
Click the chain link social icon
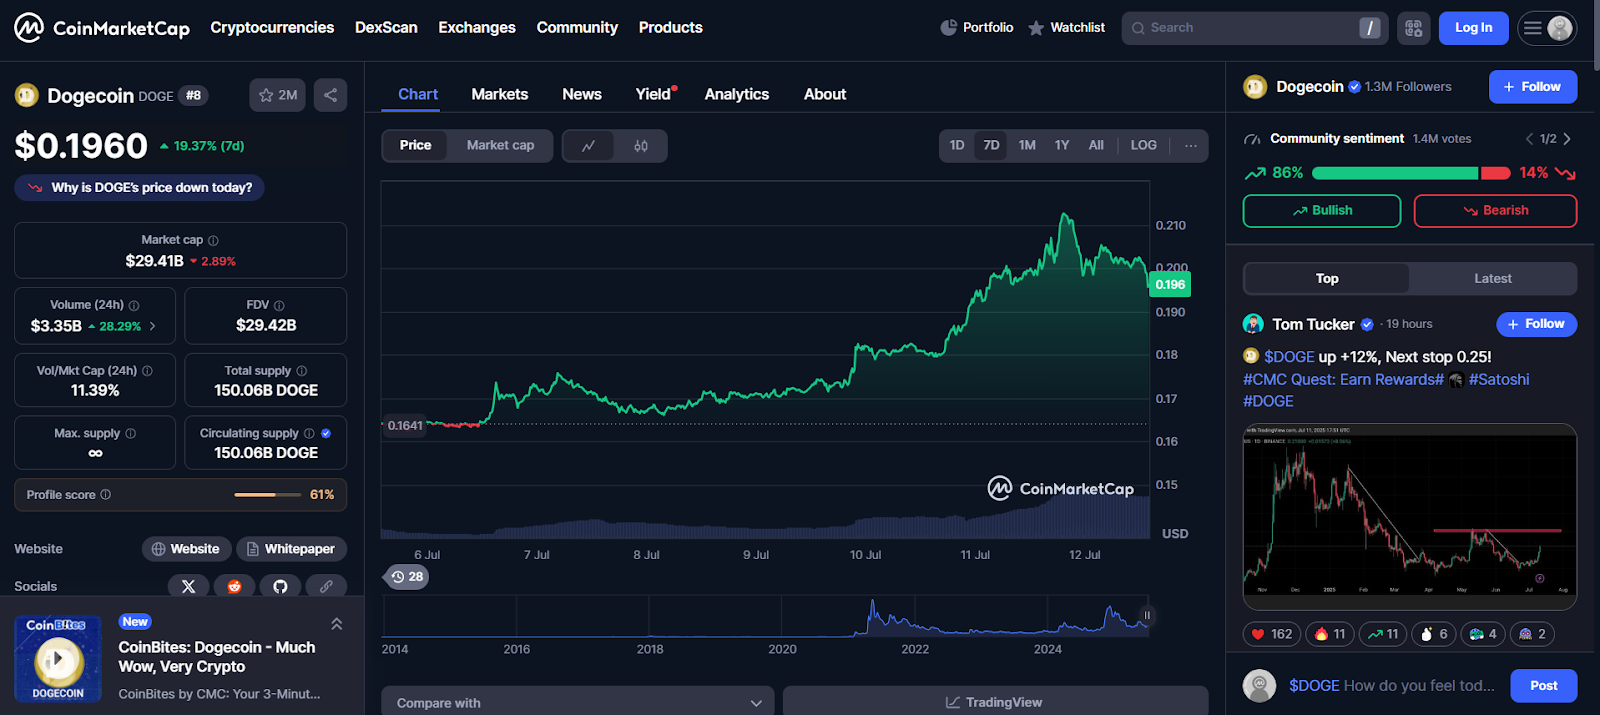pos(326,587)
